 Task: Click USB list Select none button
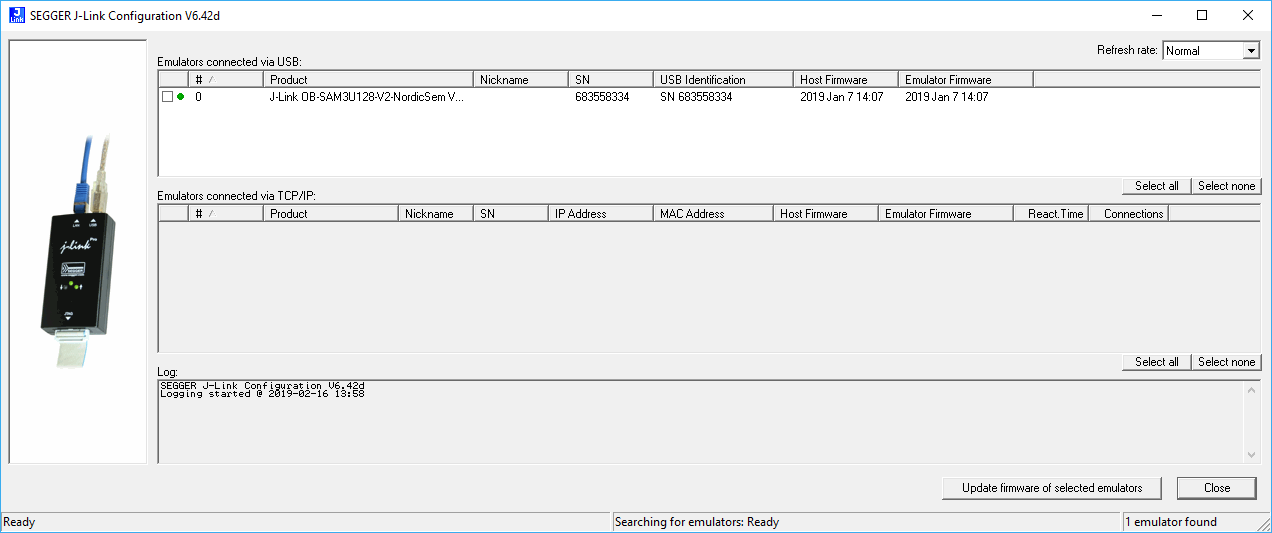1226,186
